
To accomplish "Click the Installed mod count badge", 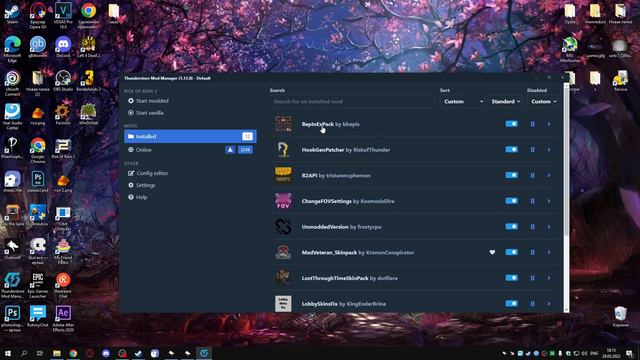I will pos(247,136).
